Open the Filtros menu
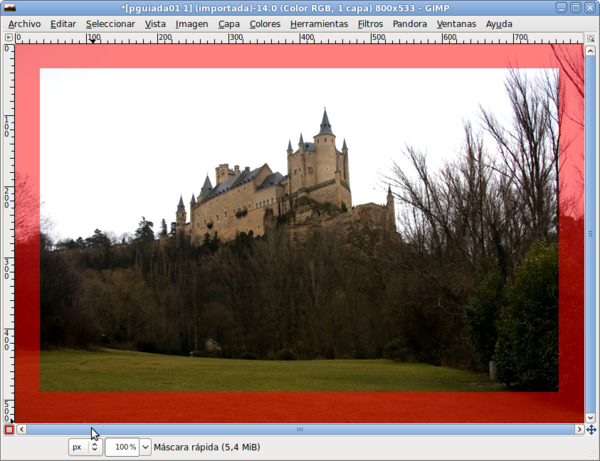 coord(370,23)
